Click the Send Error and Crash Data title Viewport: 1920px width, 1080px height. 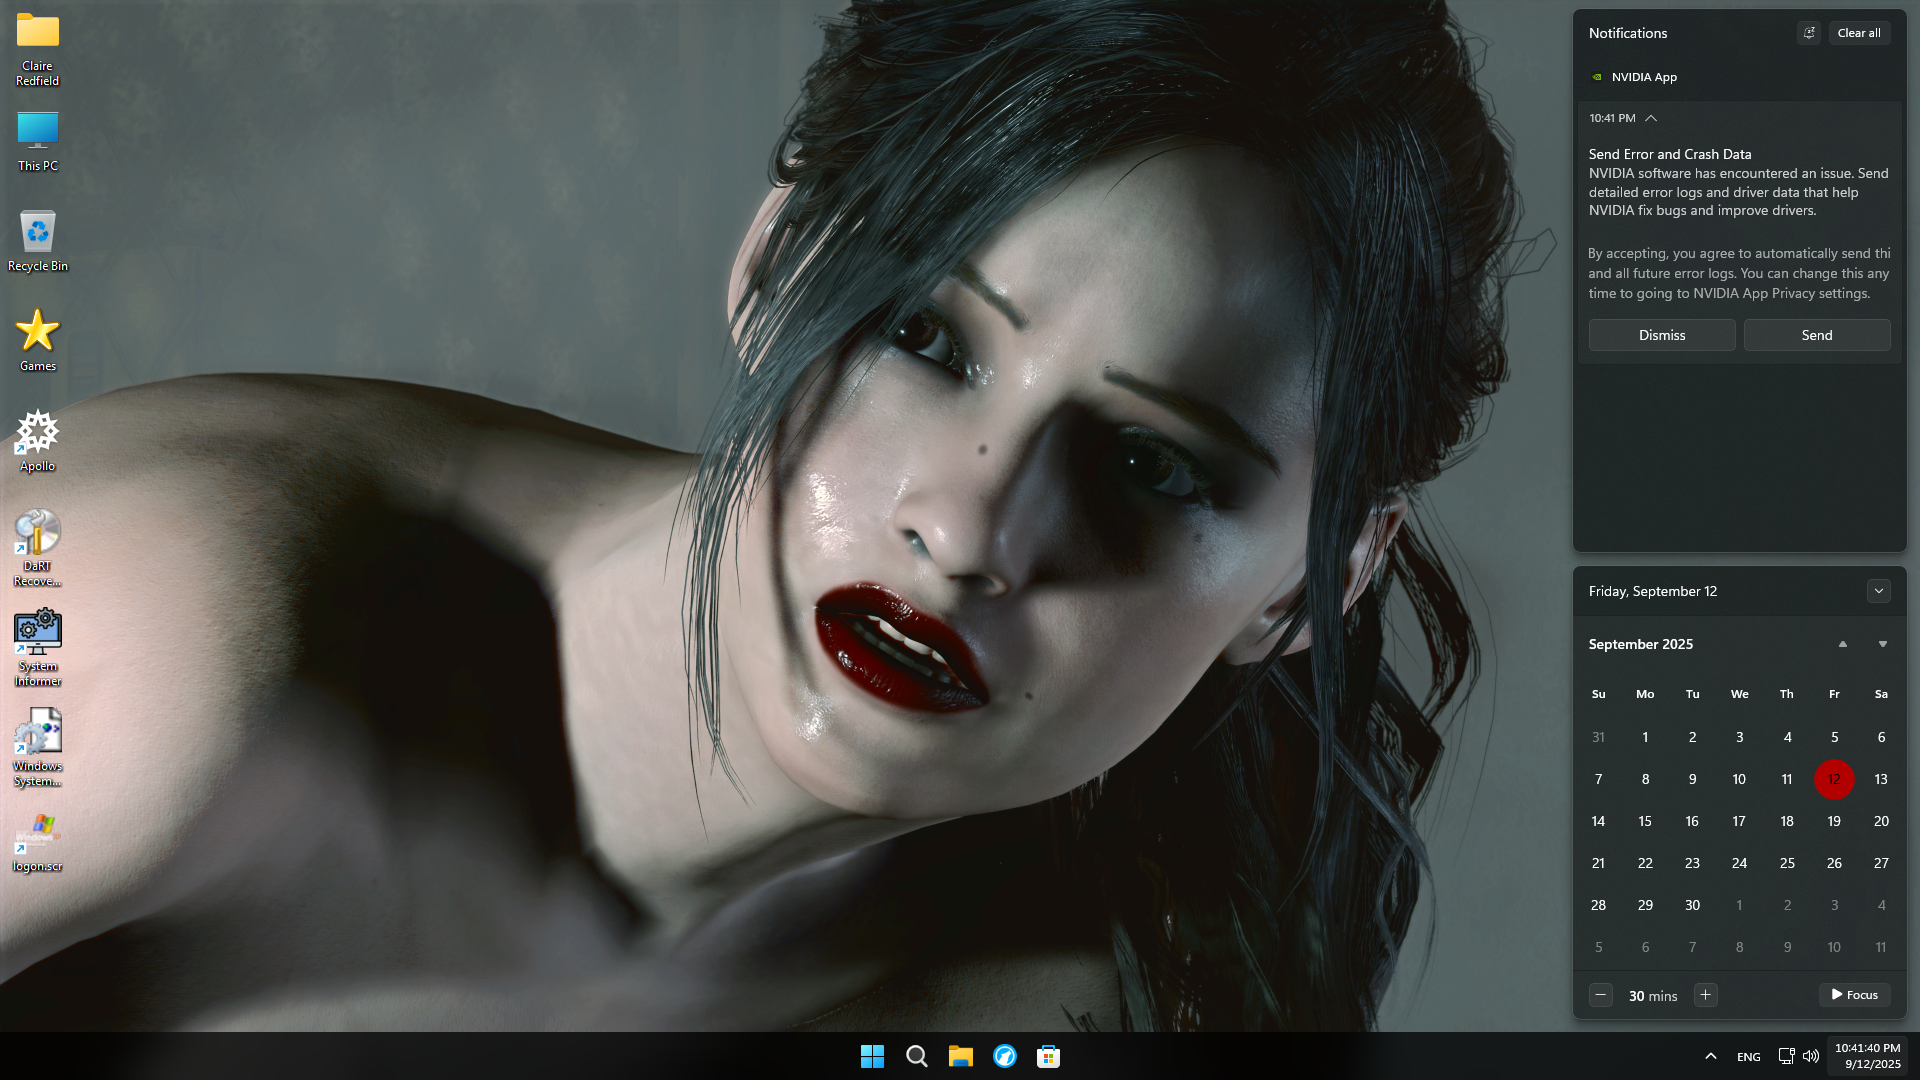[1670, 154]
